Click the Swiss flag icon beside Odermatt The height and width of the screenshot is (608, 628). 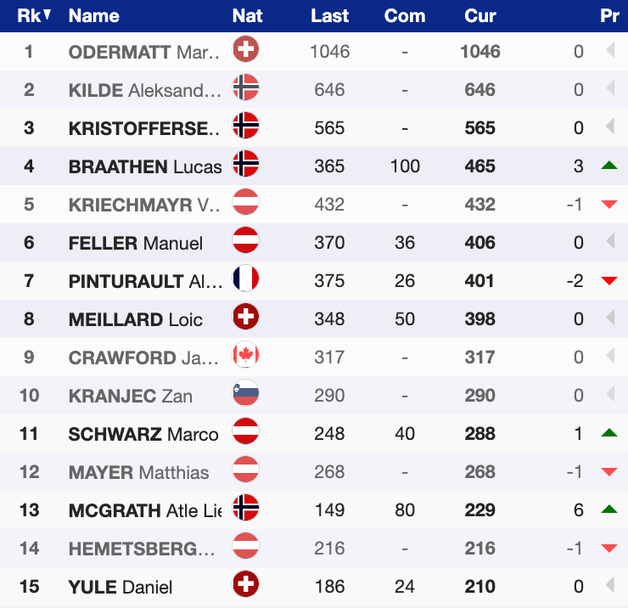point(245,50)
